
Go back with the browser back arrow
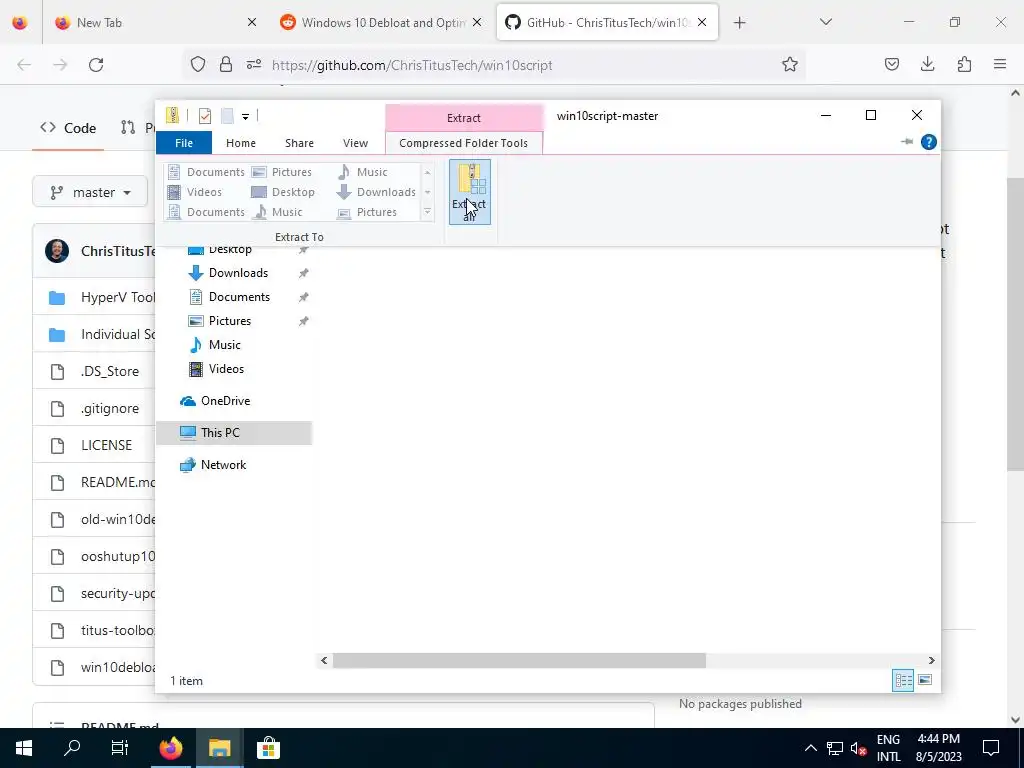[24, 65]
